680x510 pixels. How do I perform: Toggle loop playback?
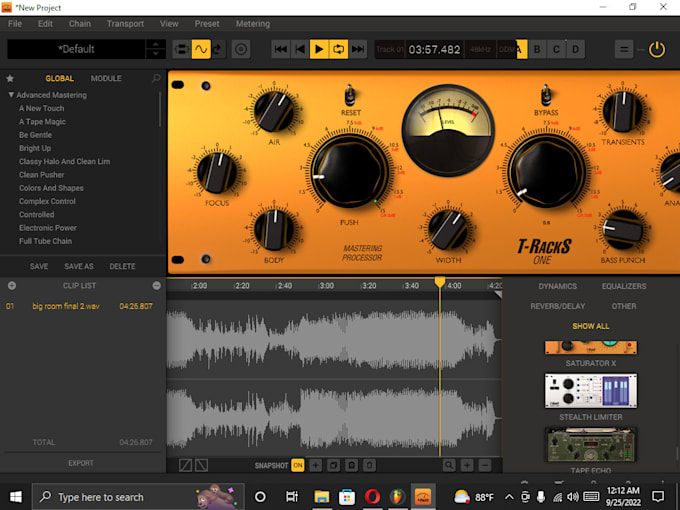[338, 49]
